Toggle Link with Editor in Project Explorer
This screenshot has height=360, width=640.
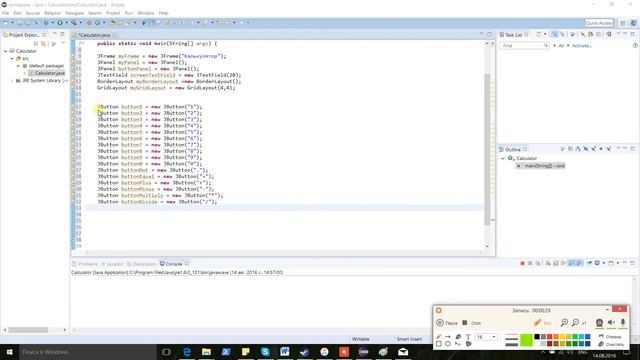[x=44, y=43]
